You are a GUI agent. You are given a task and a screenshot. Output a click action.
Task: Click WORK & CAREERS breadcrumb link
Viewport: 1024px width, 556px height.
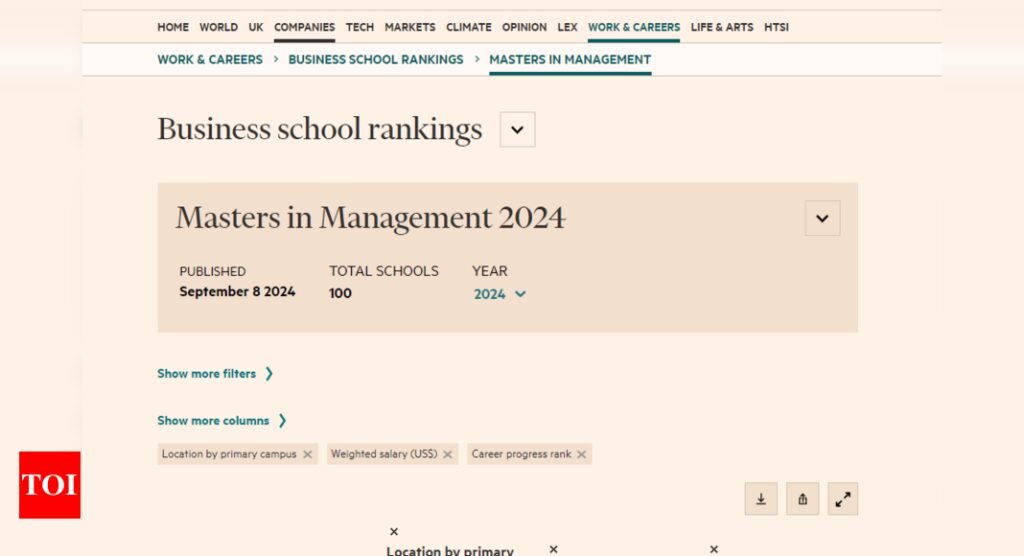tap(210, 59)
